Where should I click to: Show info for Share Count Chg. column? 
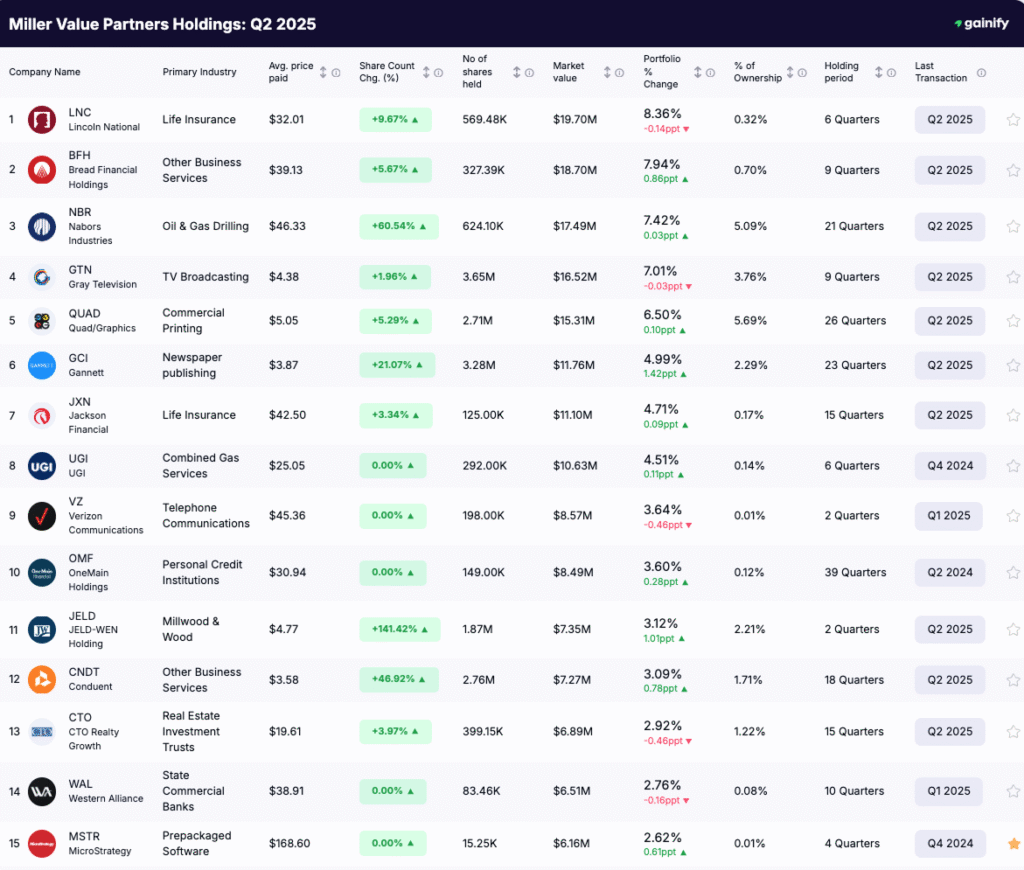438,72
